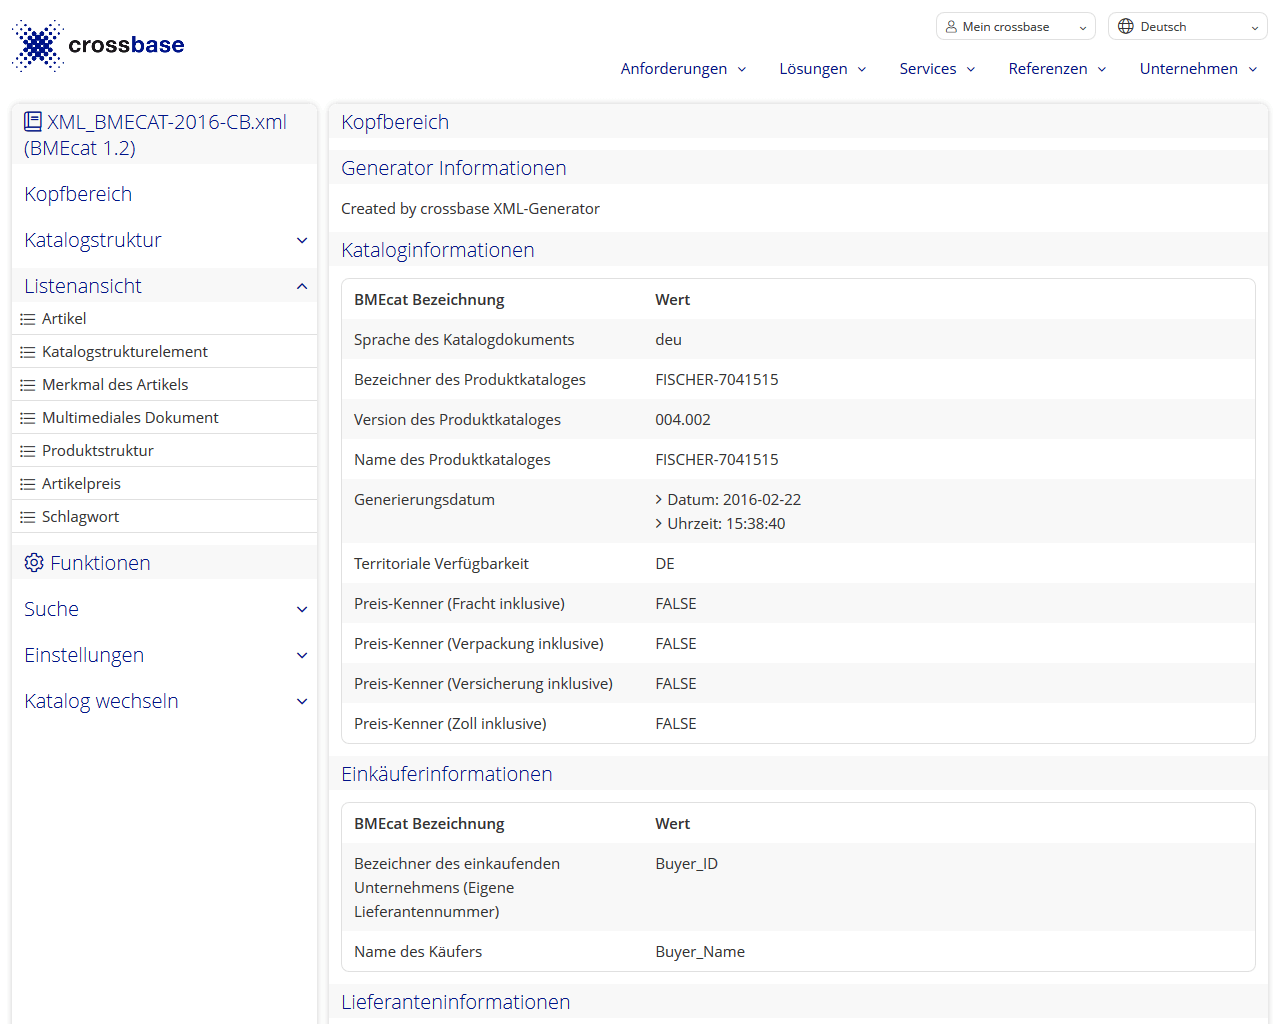Image resolution: width=1280 pixels, height=1024 pixels.
Task: Collapse the Listenansicht section chevron
Action: tap(302, 287)
